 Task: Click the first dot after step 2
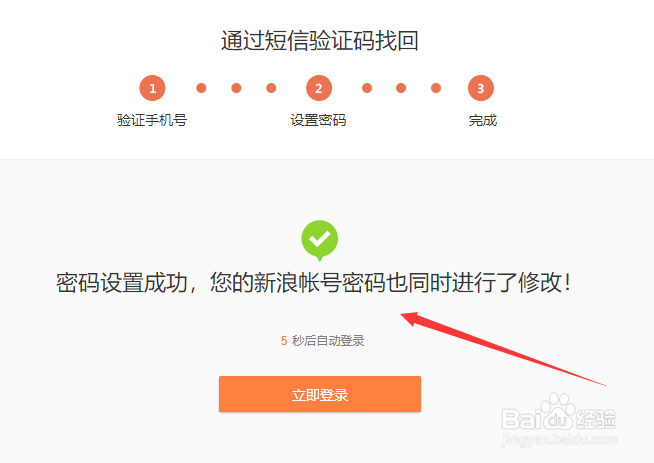367,88
